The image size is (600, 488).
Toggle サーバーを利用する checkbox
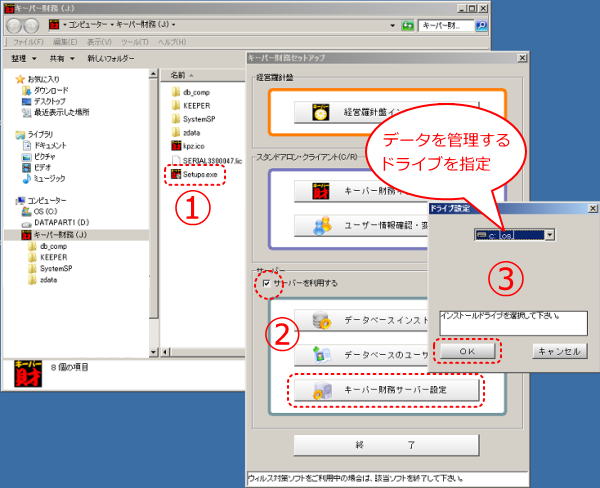coord(266,283)
